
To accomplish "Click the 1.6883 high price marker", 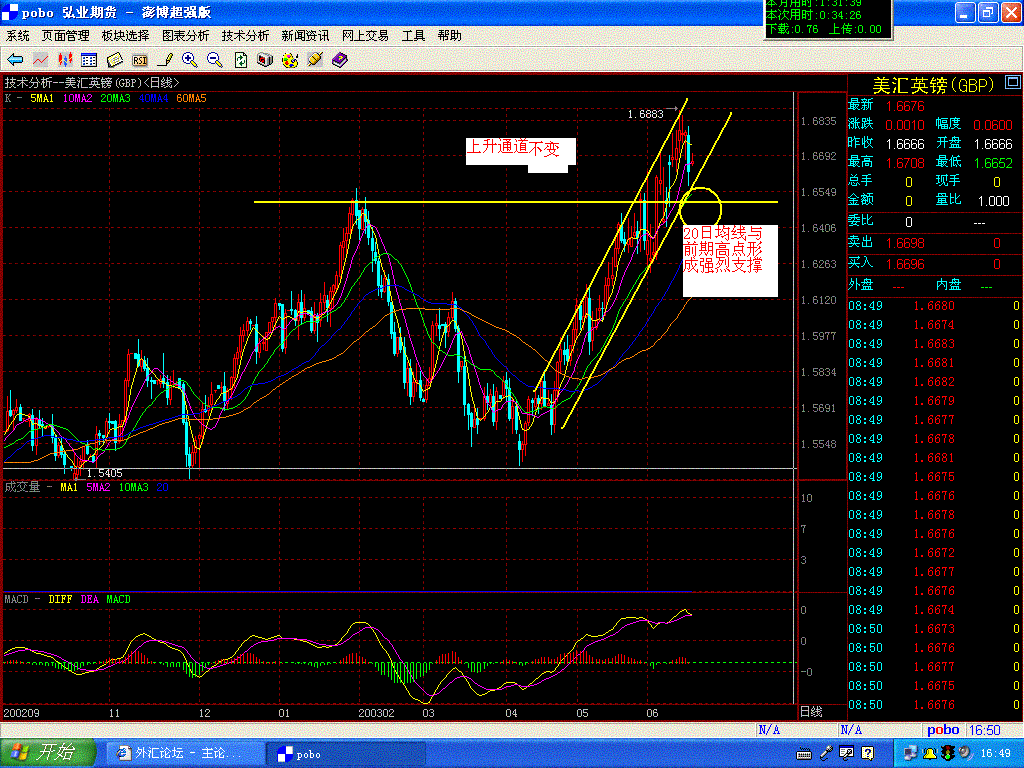I will click(645, 114).
